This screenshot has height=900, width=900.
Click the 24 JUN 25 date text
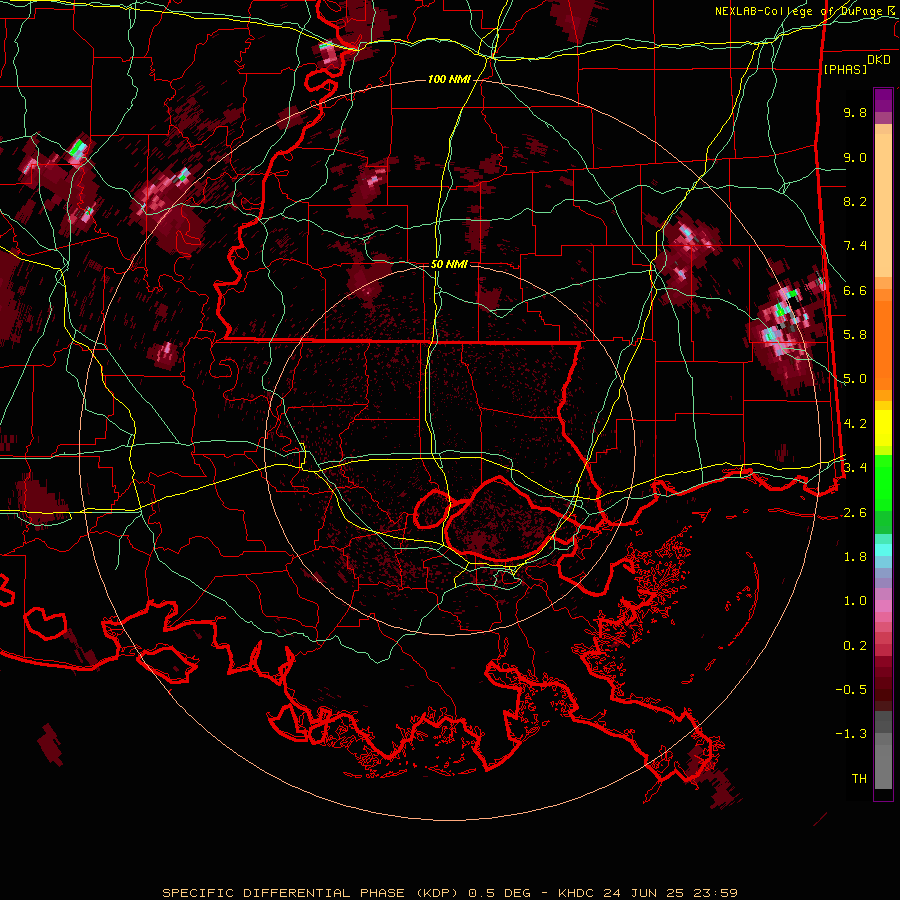tap(644, 893)
